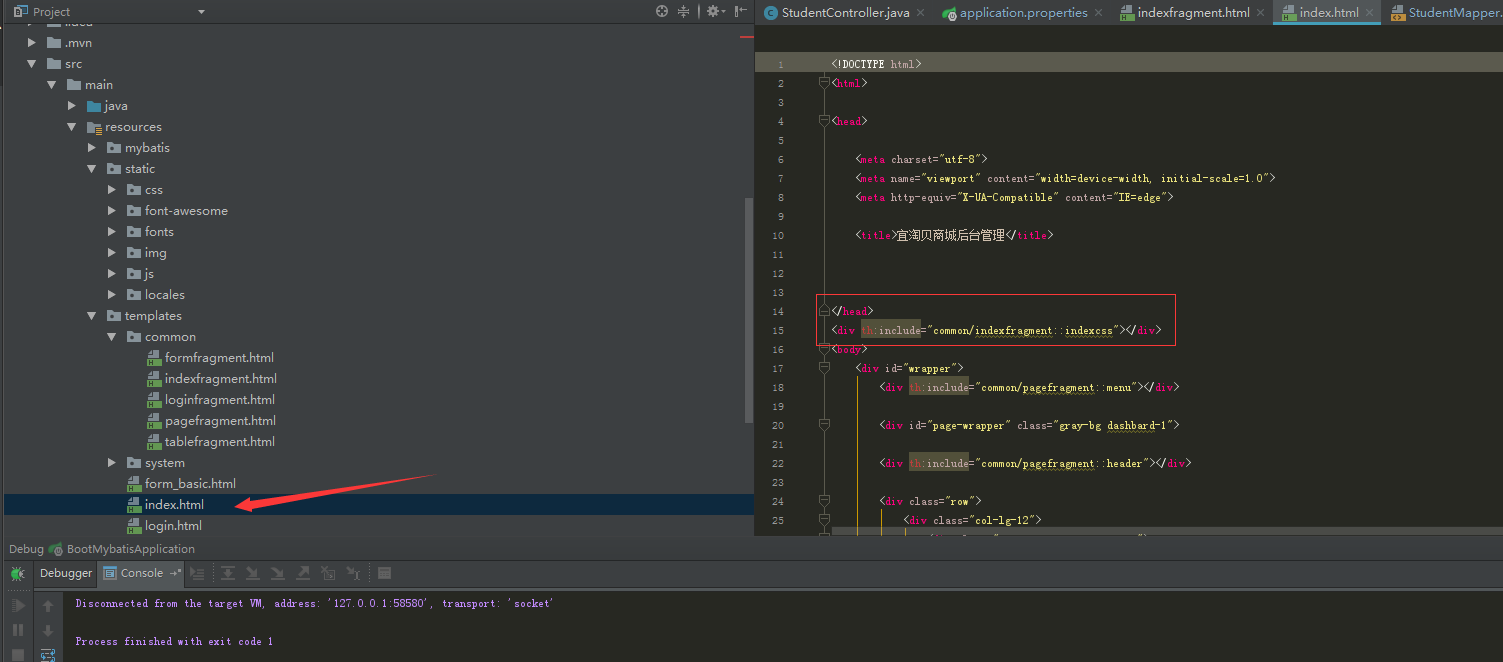The height and width of the screenshot is (662, 1503).
Task: Select the img folder in the tree
Action: click(x=147, y=253)
